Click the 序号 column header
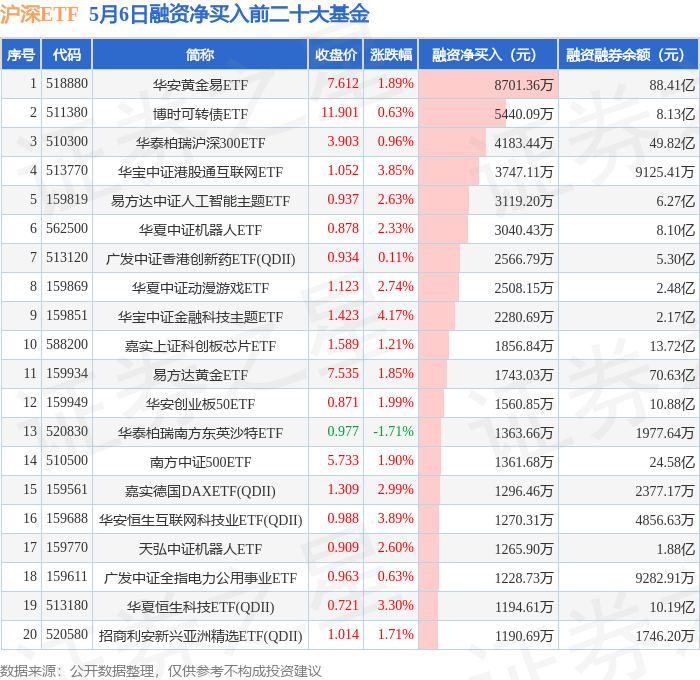Viewport: 700px width, 680px height. tap(21, 54)
